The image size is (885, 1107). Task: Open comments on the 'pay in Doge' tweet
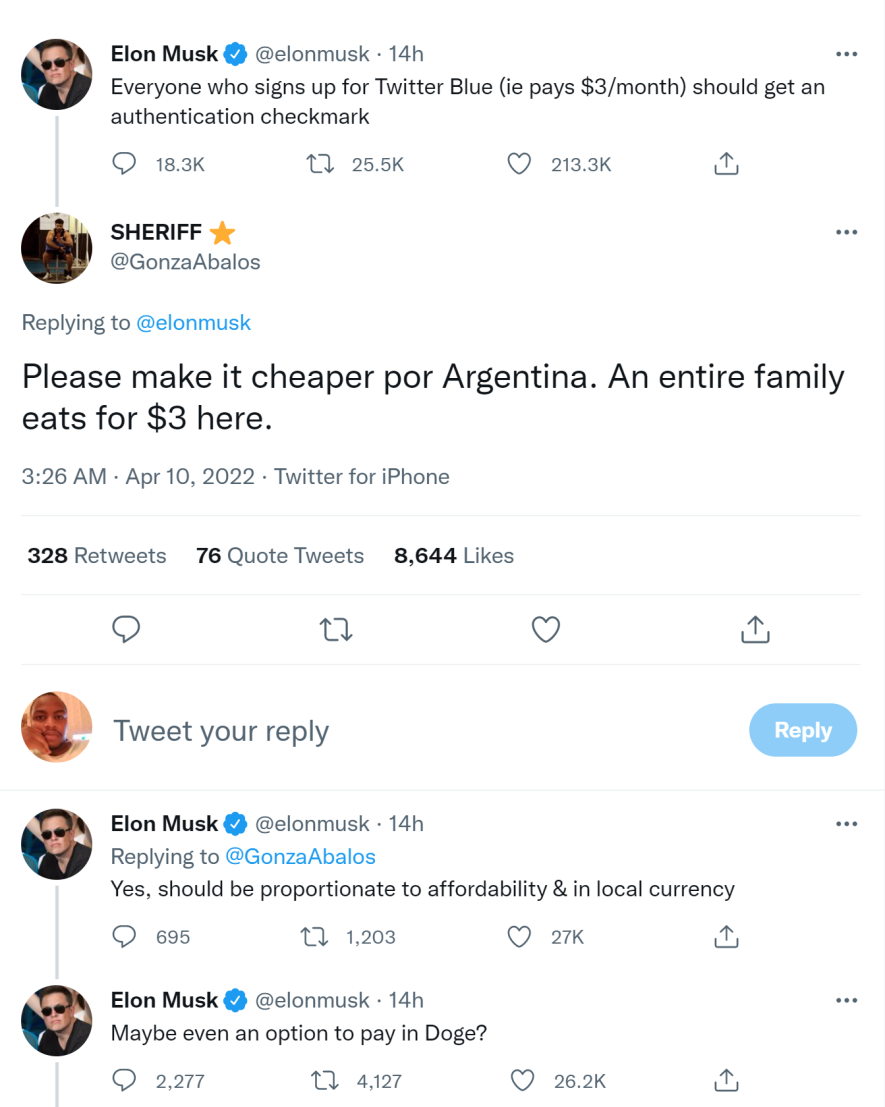124,1080
